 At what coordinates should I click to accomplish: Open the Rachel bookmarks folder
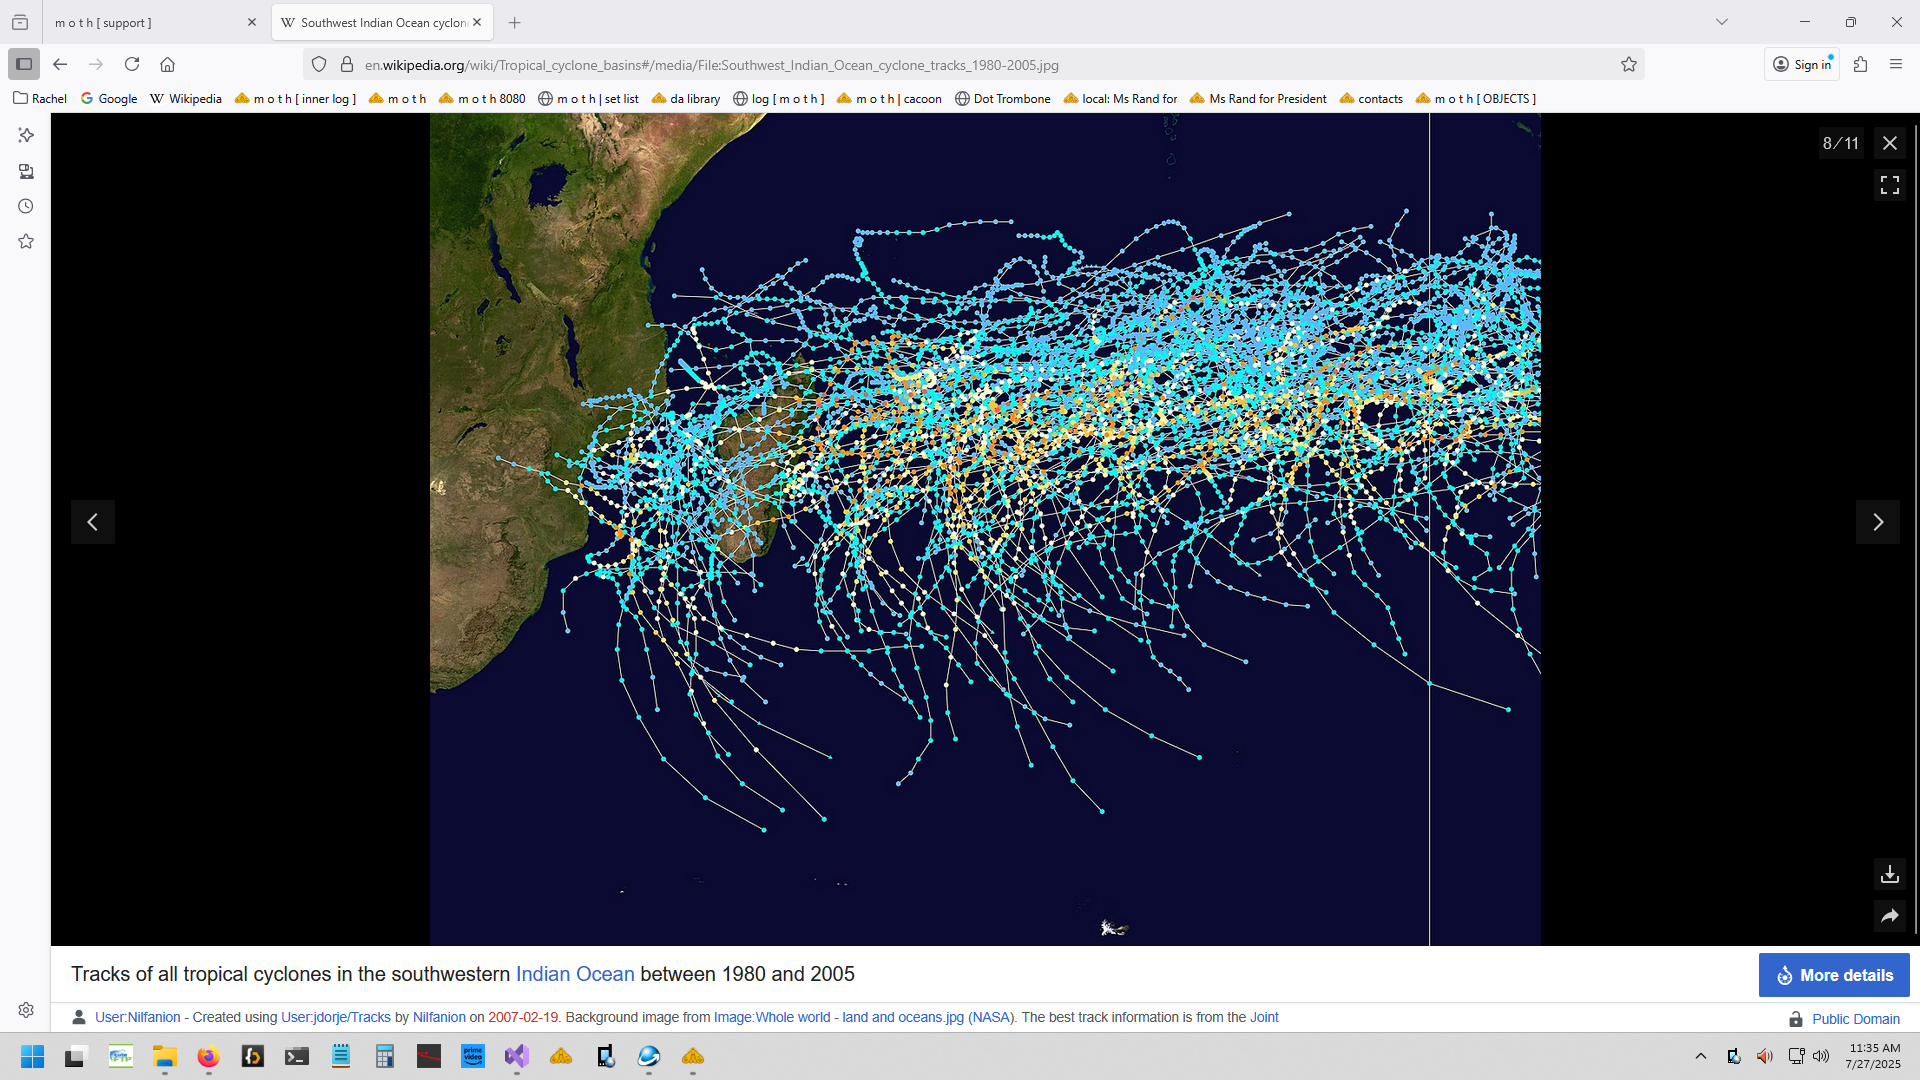[40, 98]
